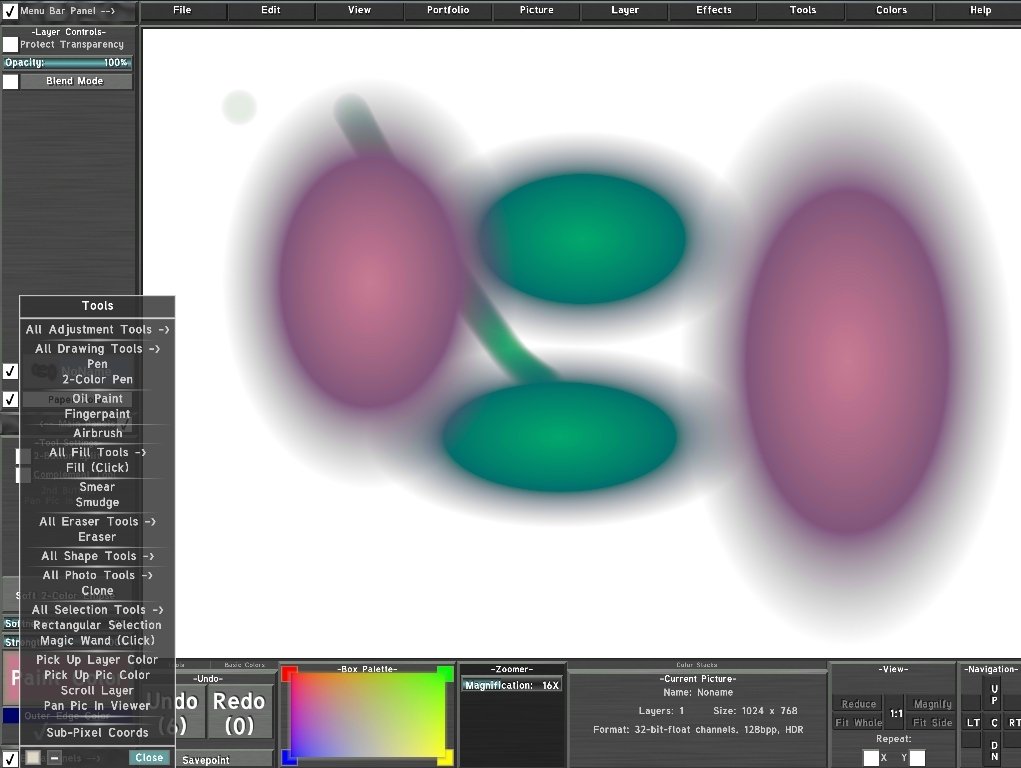The image size is (1021, 768).
Task: Expand All Photo Tools submenu
Action: pos(97,575)
